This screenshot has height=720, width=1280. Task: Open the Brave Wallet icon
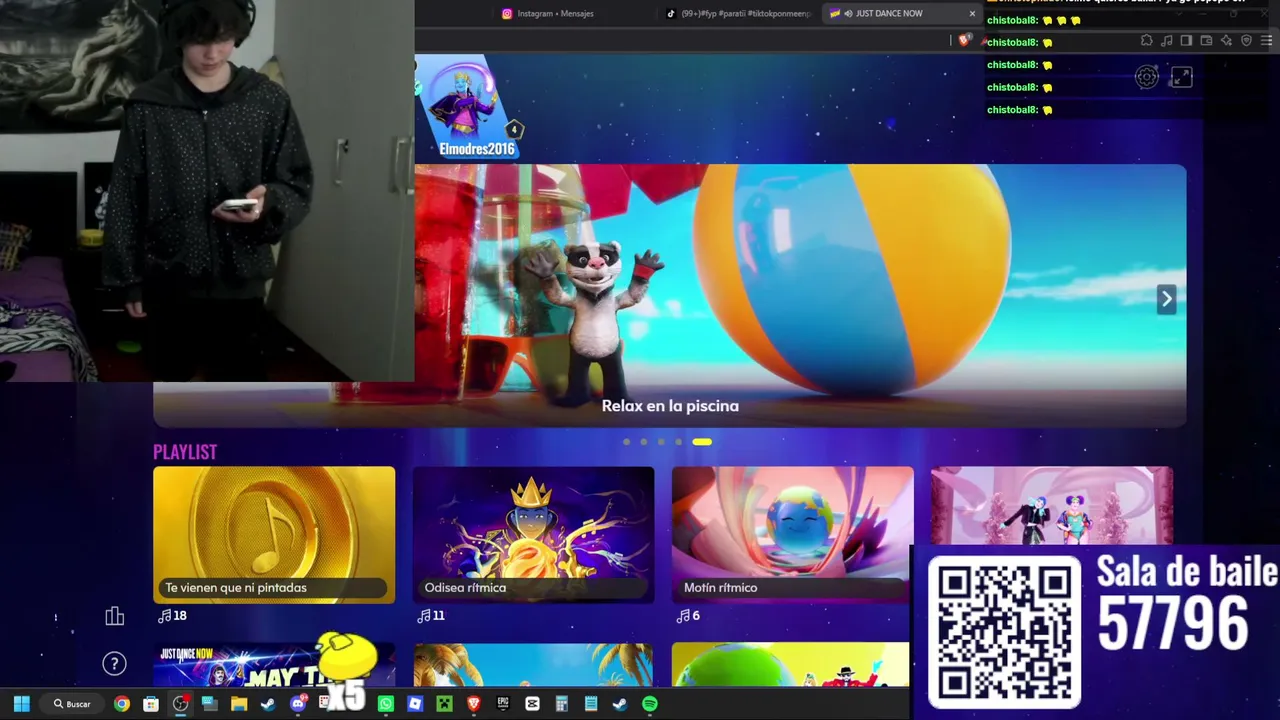(x=1206, y=41)
